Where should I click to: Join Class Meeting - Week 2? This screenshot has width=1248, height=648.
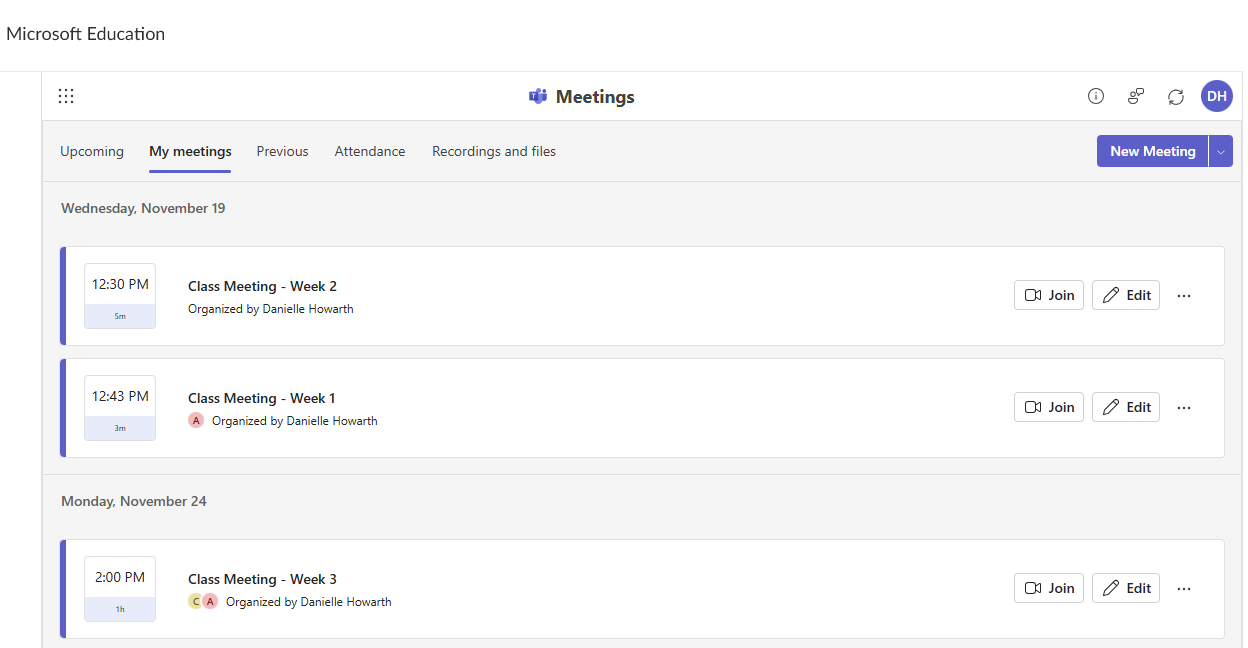click(x=1049, y=295)
